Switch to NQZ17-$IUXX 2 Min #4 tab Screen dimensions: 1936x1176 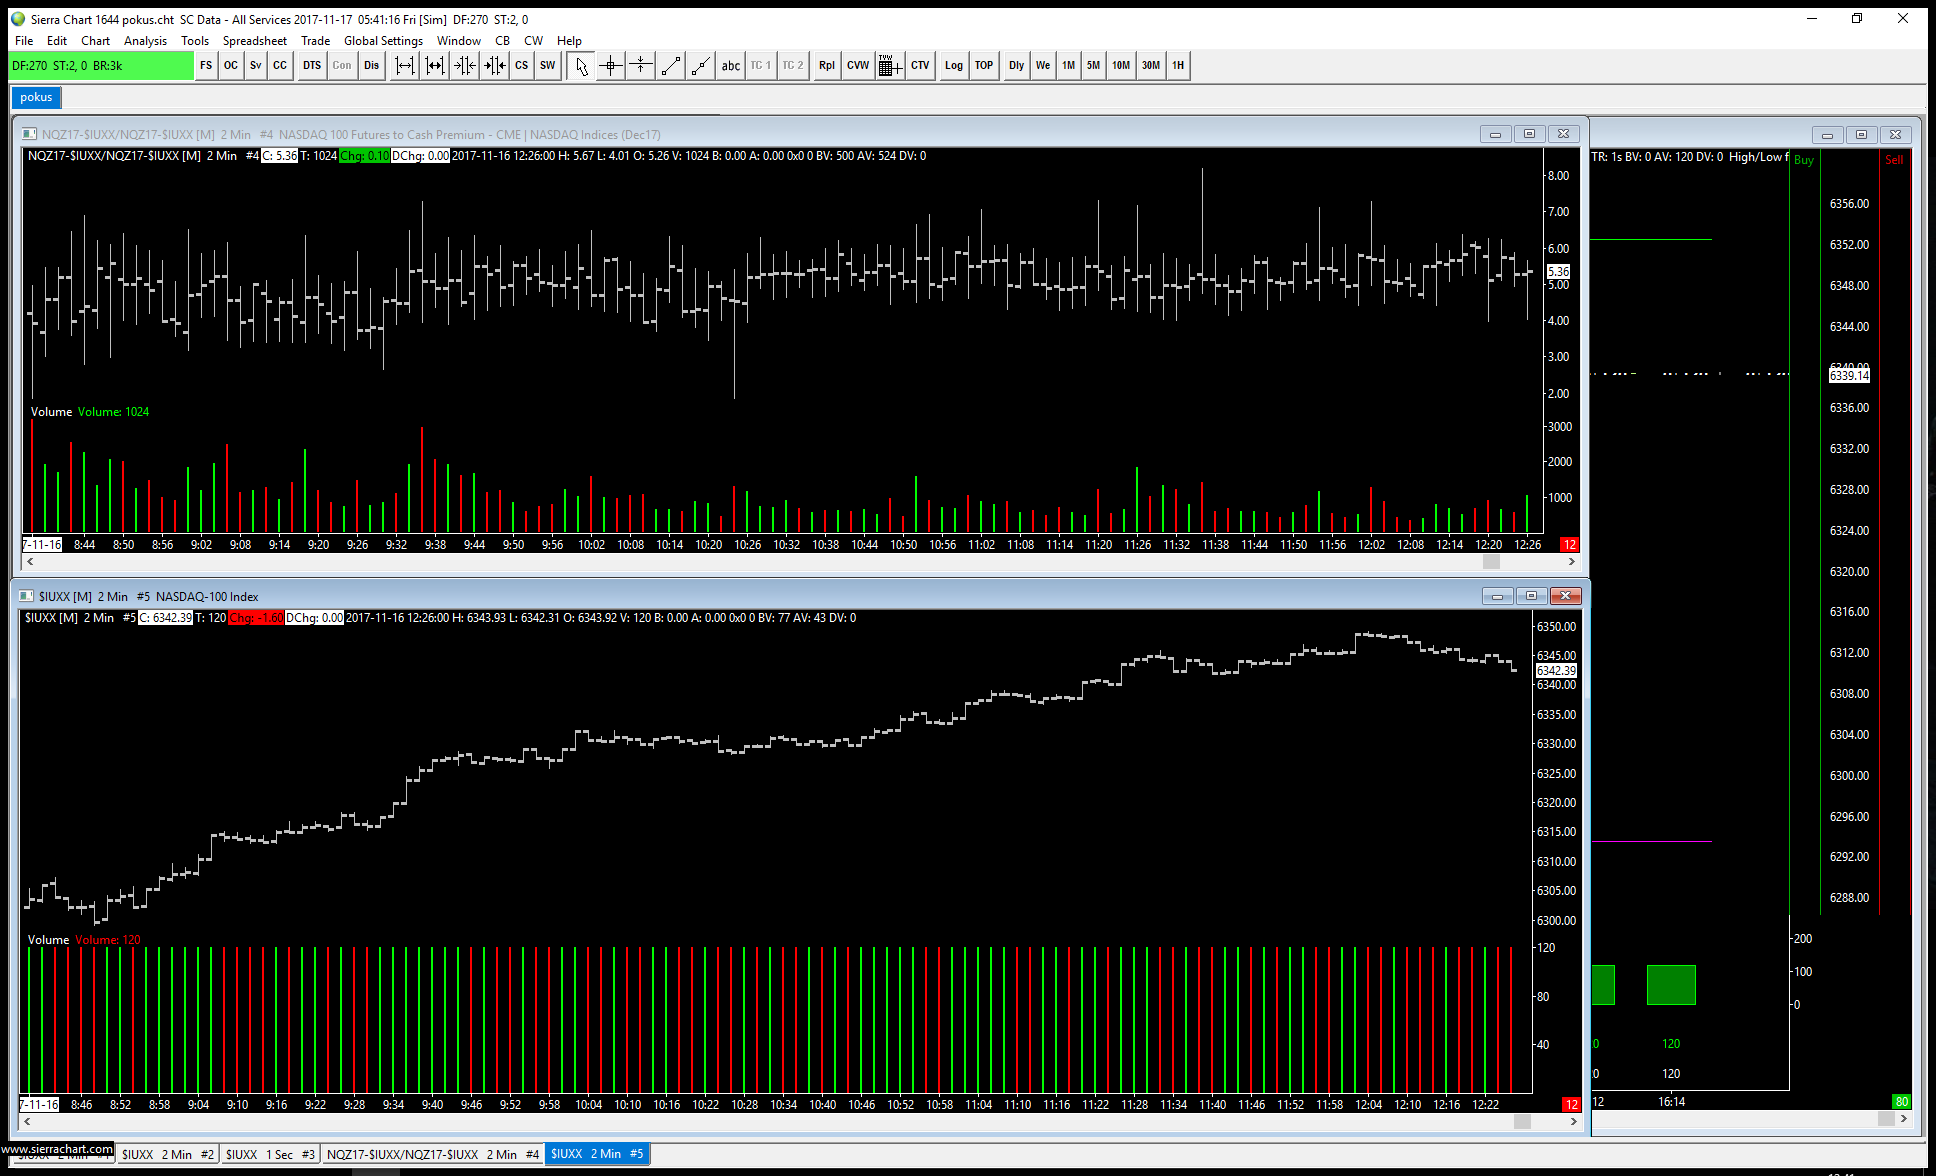pyautogui.click(x=432, y=1154)
